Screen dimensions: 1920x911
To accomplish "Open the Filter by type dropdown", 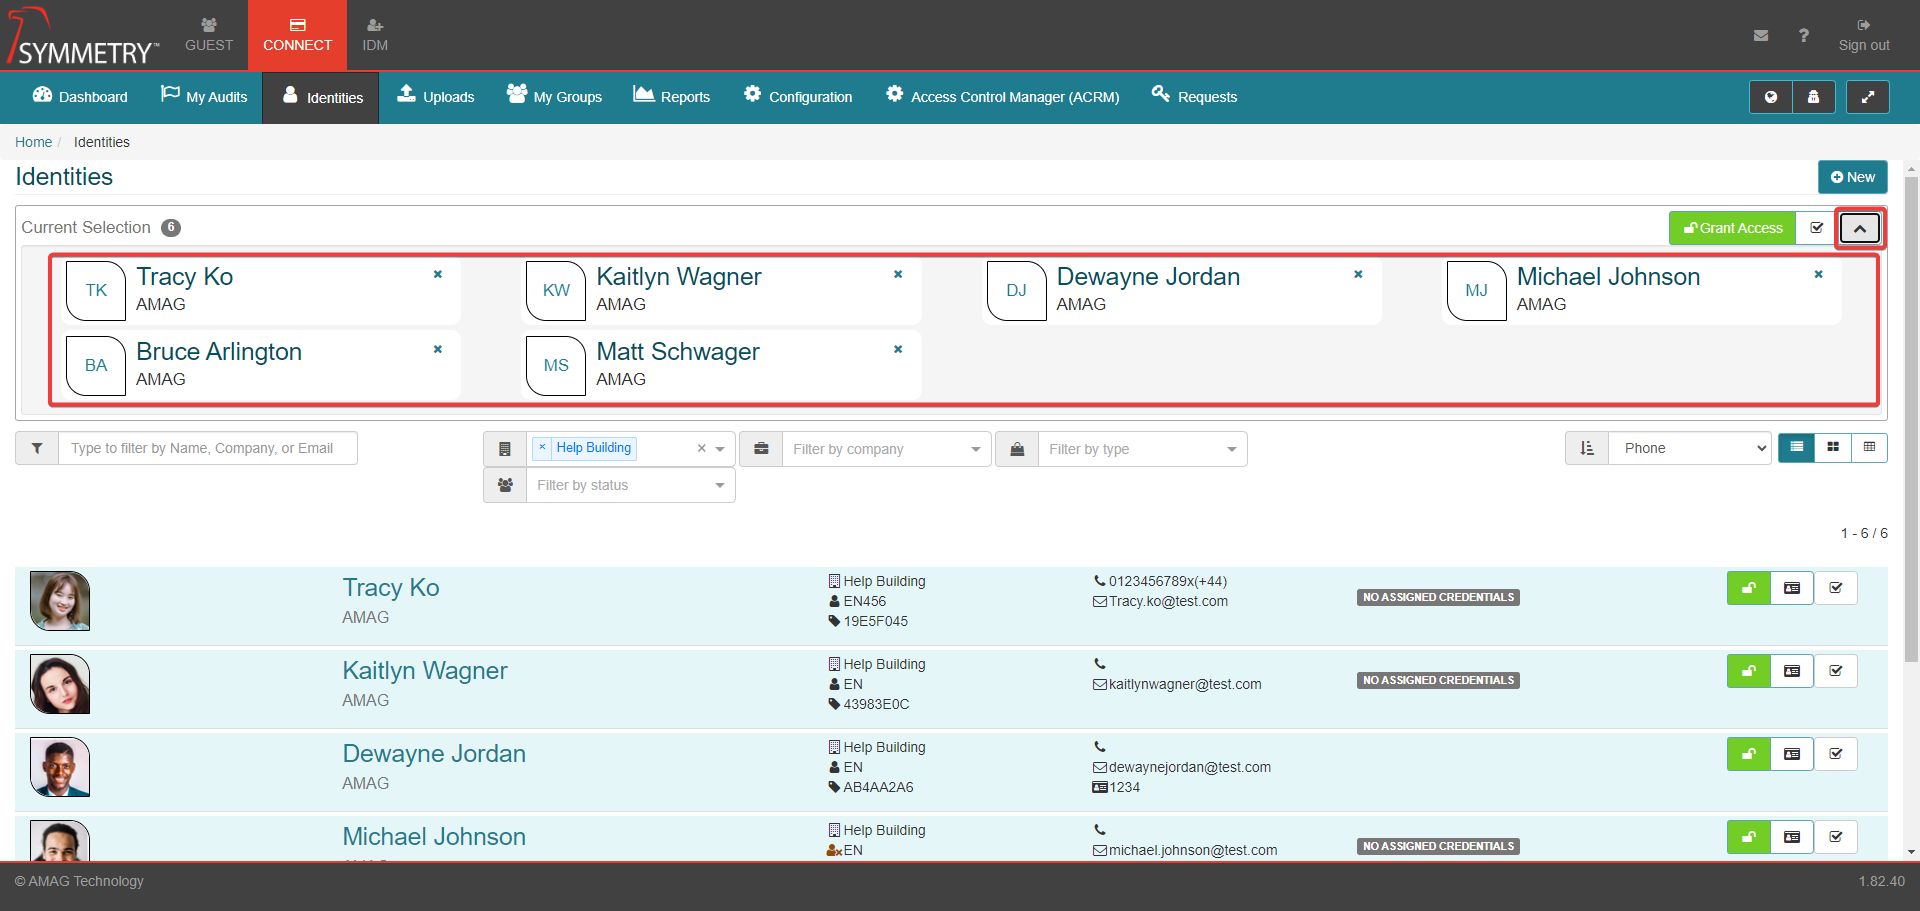I will pyautogui.click(x=1142, y=449).
